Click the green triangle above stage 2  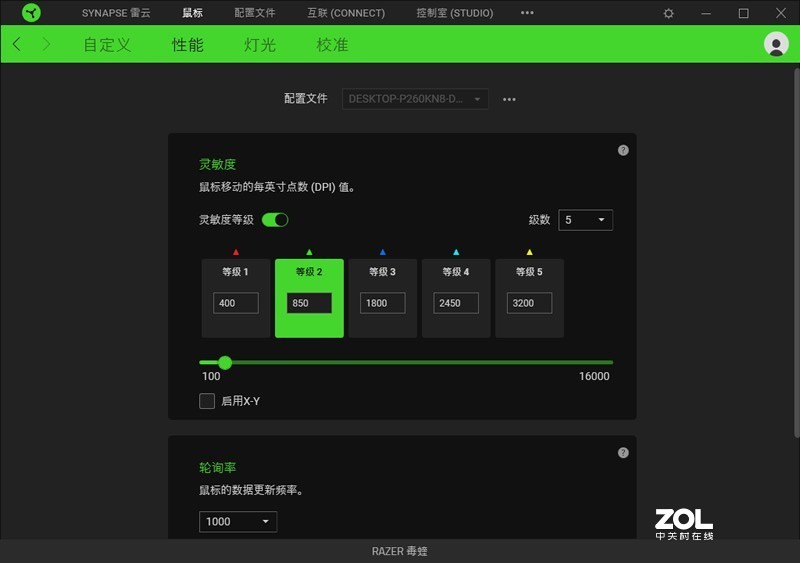pyautogui.click(x=309, y=252)
